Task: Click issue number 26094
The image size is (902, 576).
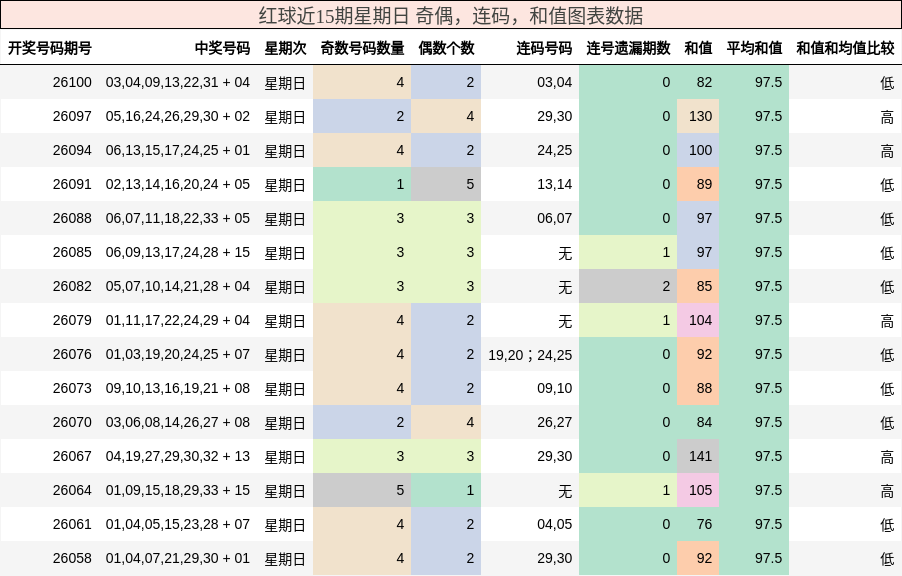Action: (x=72, y=150)
